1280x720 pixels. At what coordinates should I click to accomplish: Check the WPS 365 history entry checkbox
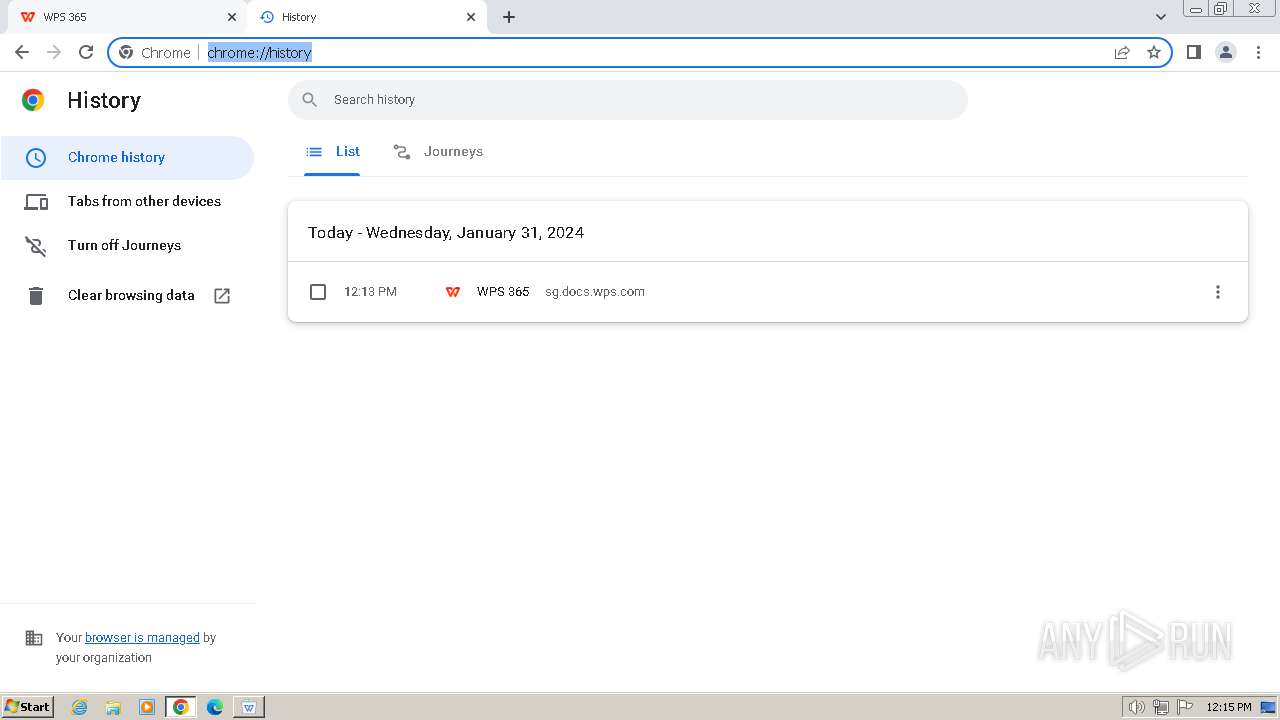point(318,292)
